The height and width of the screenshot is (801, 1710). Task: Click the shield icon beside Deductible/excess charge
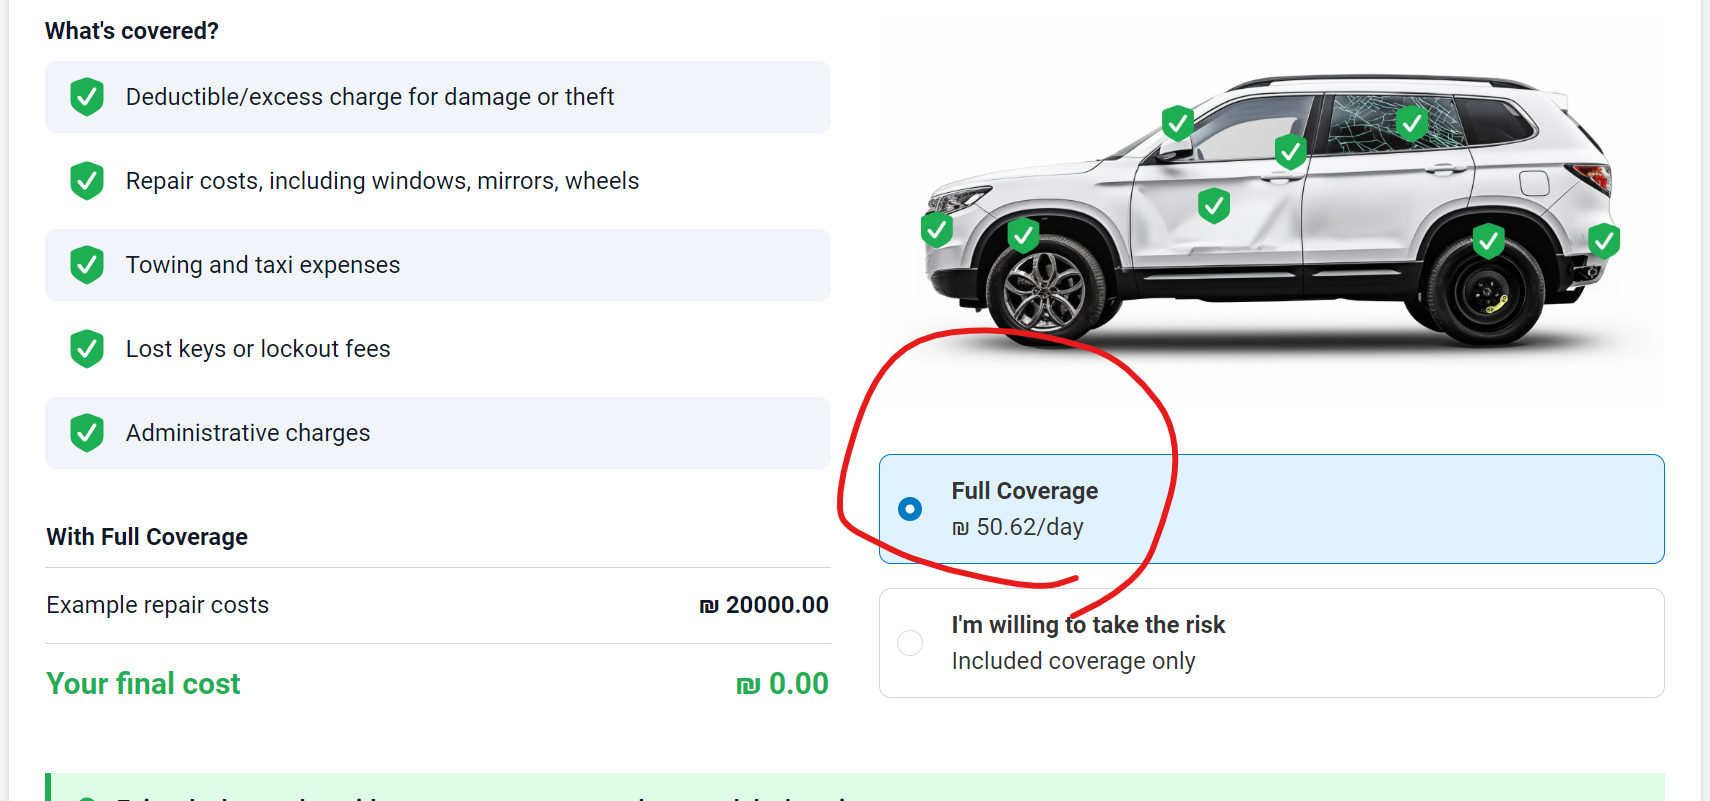pyautogui.click(x=87, y=97)
